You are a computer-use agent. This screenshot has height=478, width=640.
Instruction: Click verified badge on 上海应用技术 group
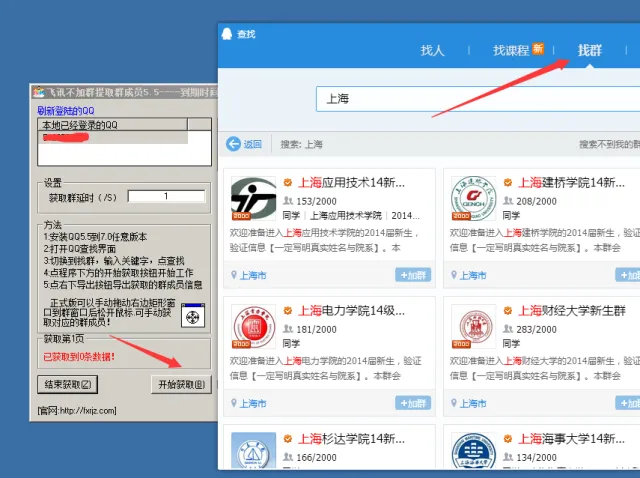point(288,182)
